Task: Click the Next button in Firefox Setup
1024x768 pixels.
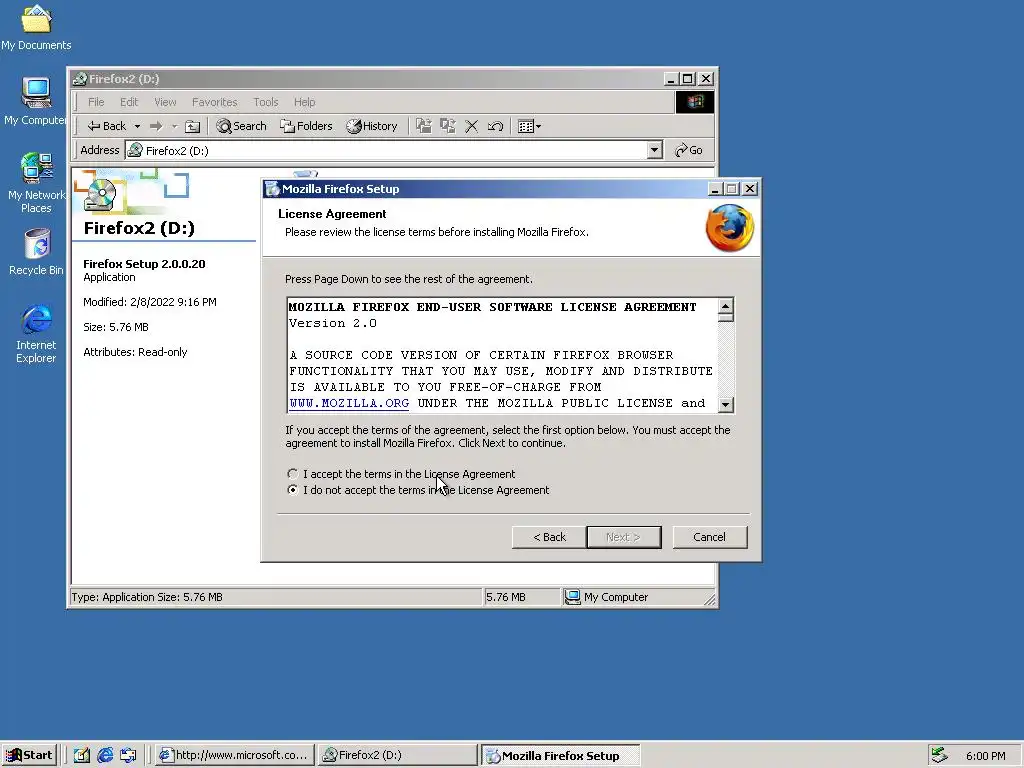Action: (624, 537)
